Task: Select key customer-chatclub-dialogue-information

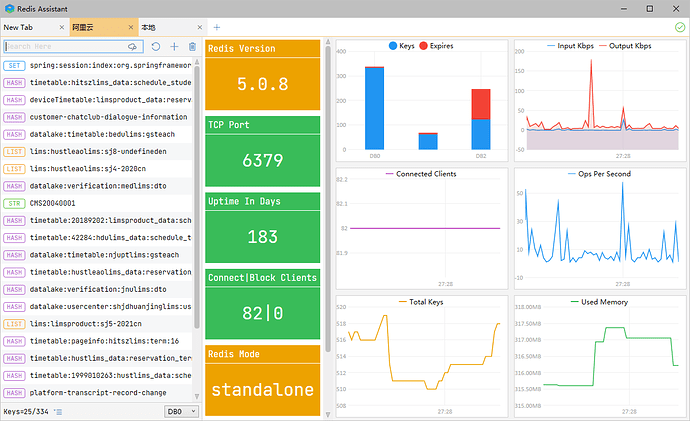Action: tap(110, 117)
